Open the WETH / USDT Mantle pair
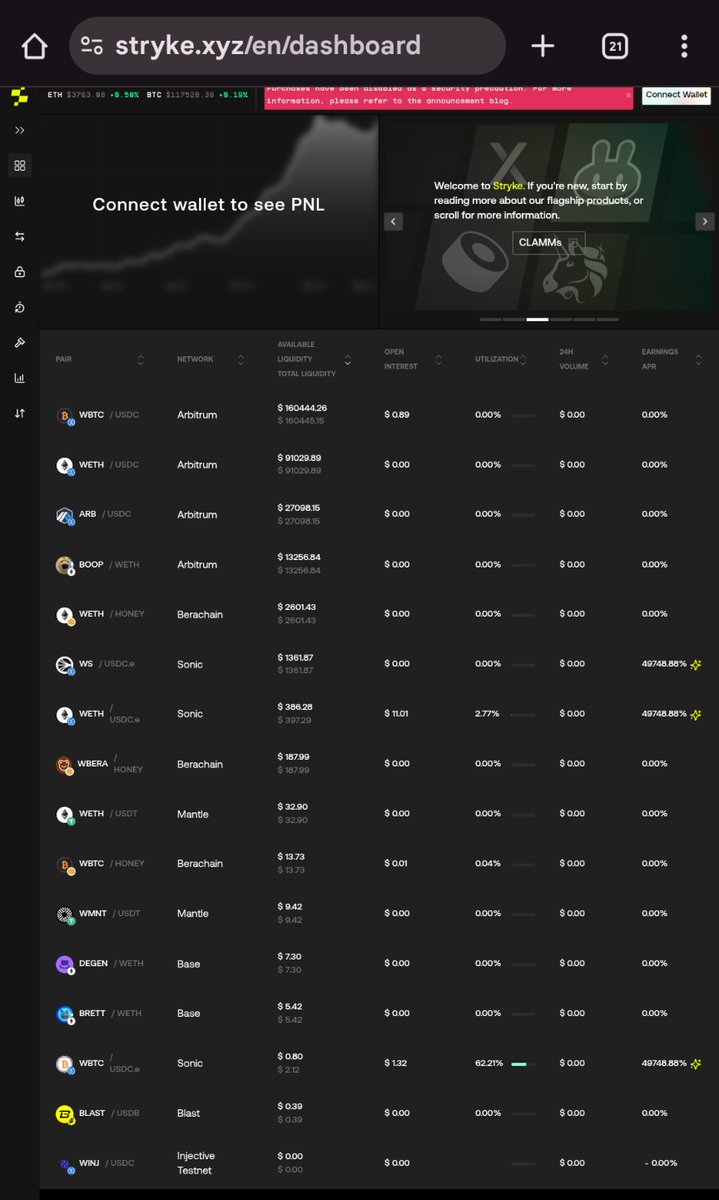Image resolution: width=719 pixels, height=1200 pixels. pos(379,814)
